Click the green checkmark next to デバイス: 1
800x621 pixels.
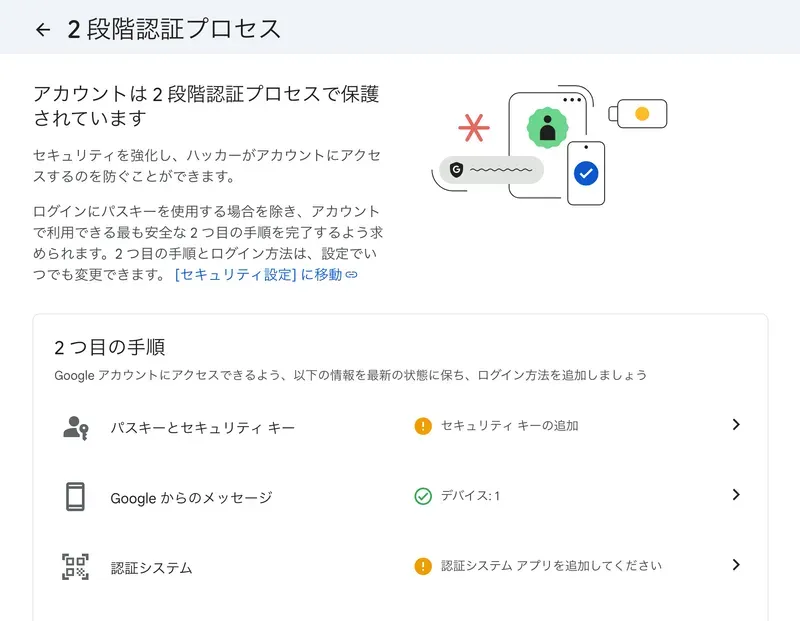pos(421,495)
